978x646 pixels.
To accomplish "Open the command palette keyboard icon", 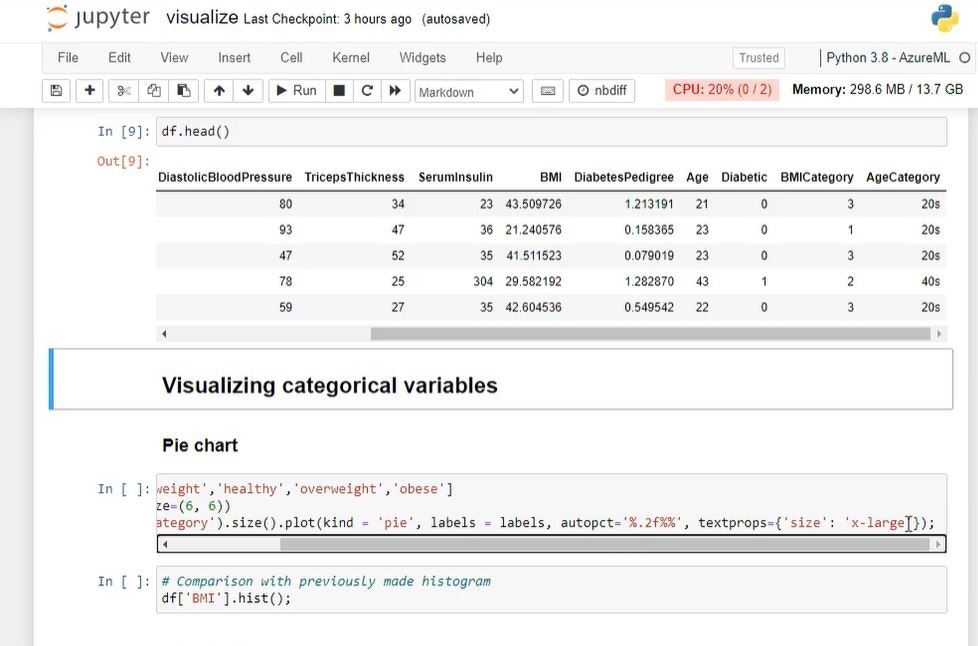I will [x=547, y=91].
